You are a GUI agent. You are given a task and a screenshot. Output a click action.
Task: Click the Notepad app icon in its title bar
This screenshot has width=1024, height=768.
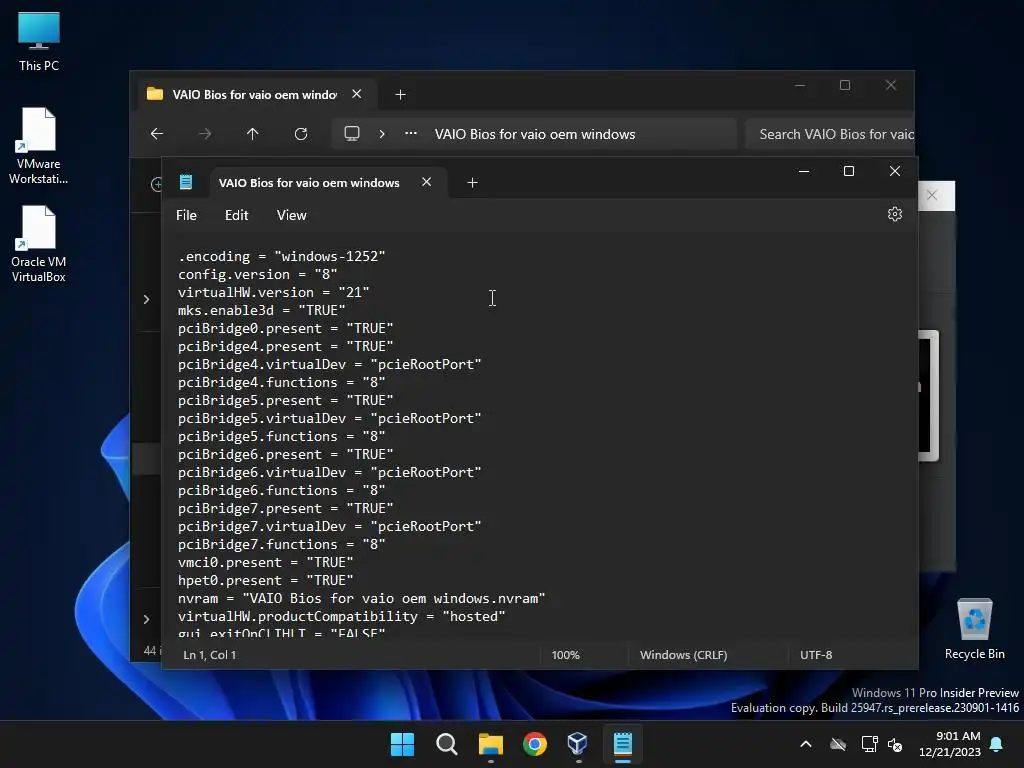[186, 182]
